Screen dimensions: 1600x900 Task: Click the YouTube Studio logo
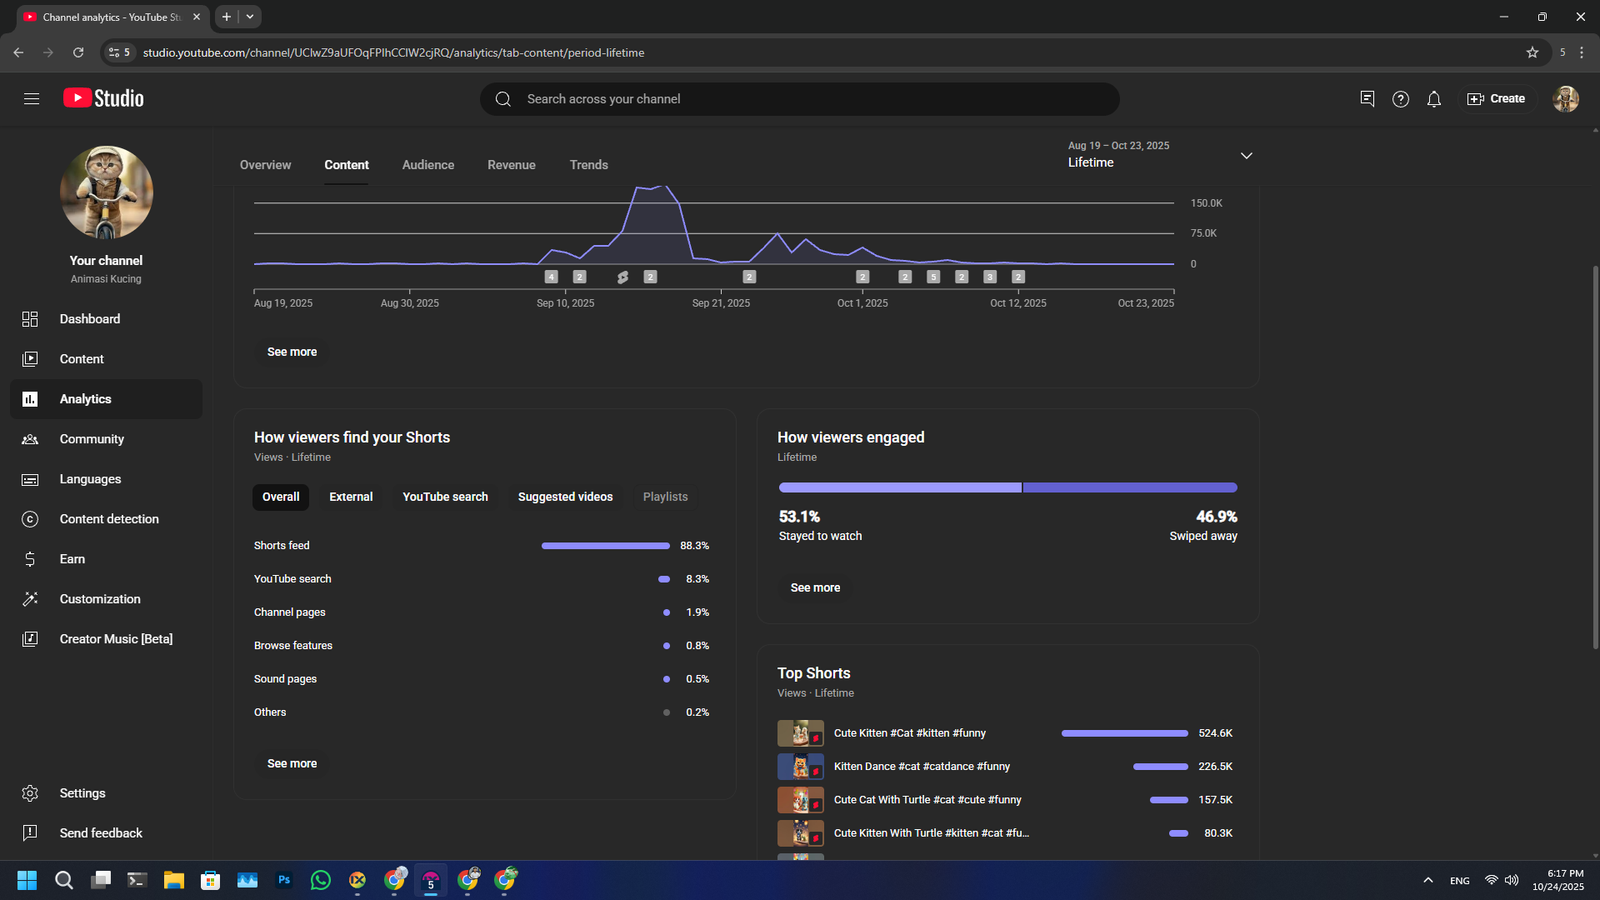(104, 98)
